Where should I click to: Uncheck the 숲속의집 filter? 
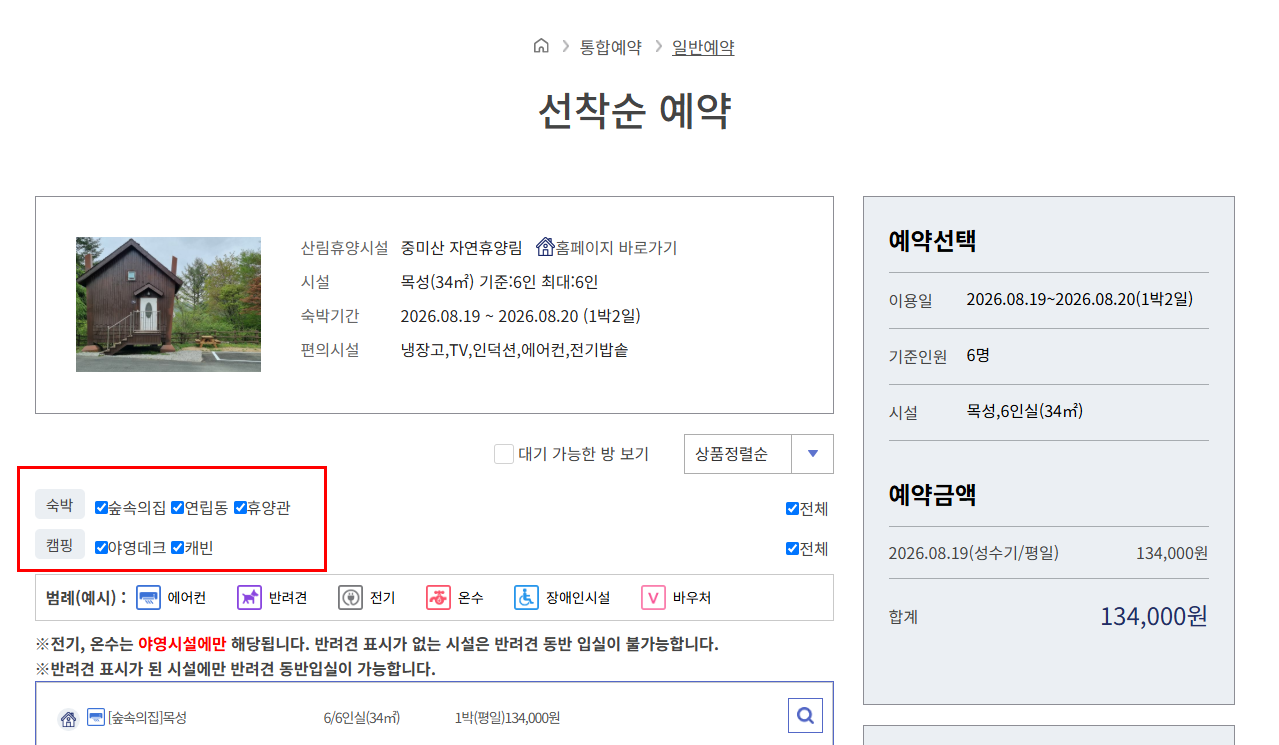point(101,508)
